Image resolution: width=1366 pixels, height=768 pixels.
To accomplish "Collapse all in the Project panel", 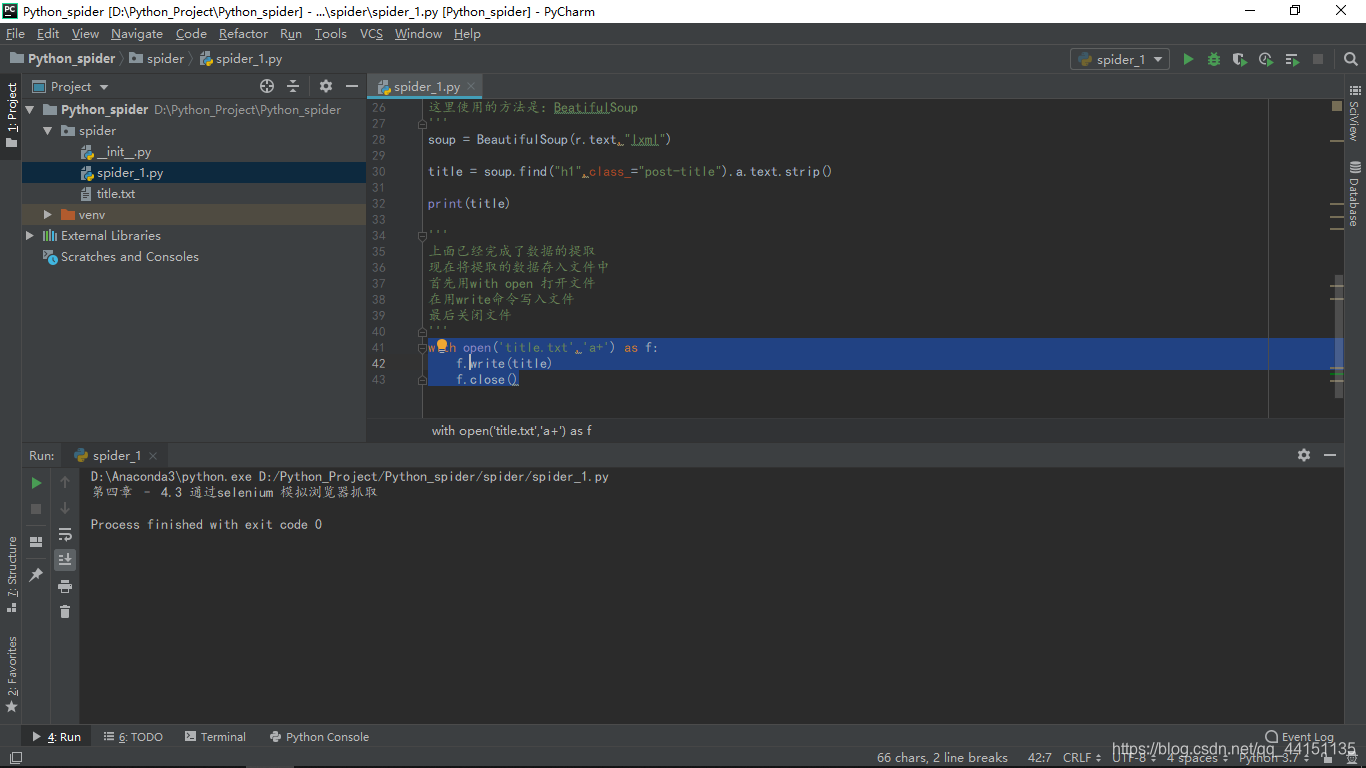I will pos(293,87).
